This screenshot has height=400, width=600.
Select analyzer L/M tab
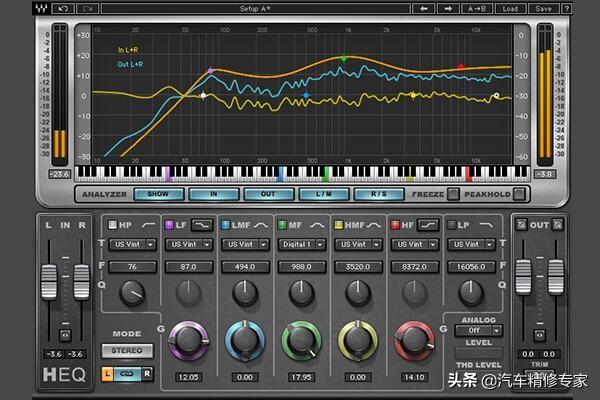point(324,194)
